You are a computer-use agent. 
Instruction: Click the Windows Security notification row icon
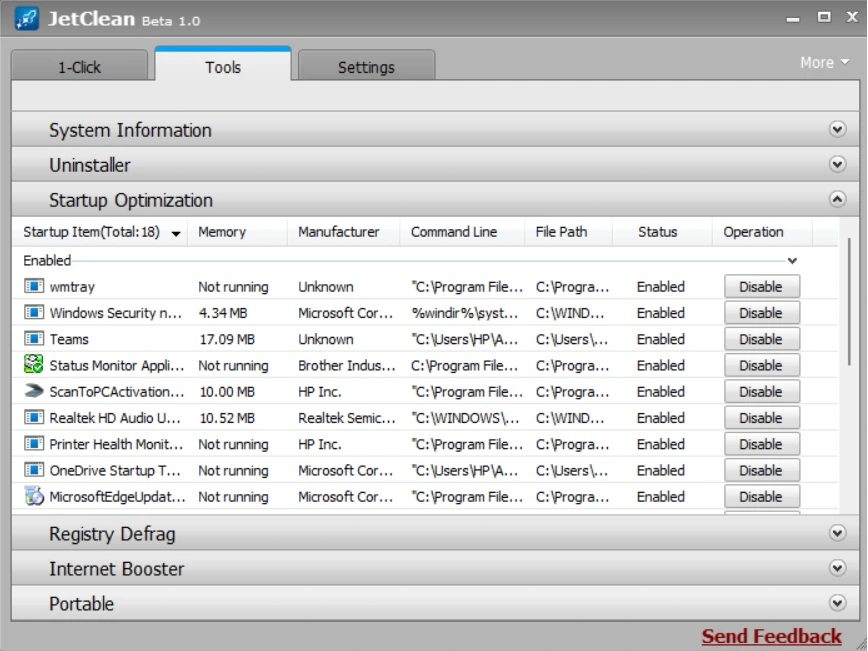click(34, 312)
